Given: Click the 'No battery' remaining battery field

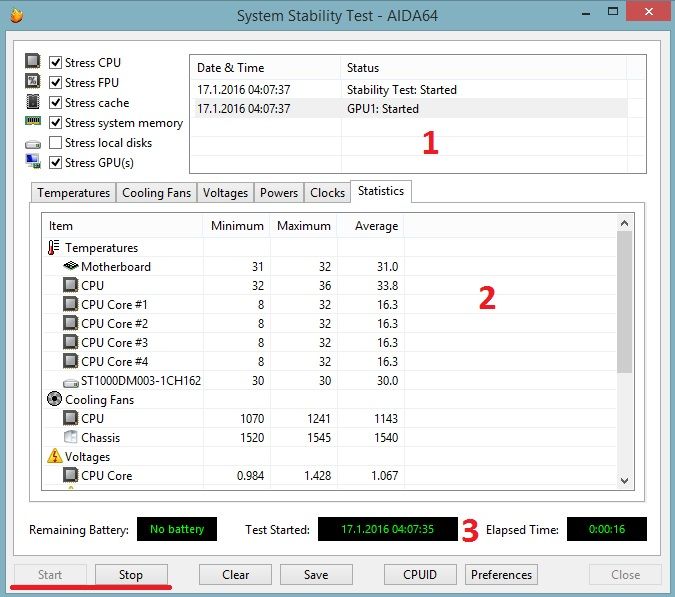Looking at the screenshot, I should point(177,529).
